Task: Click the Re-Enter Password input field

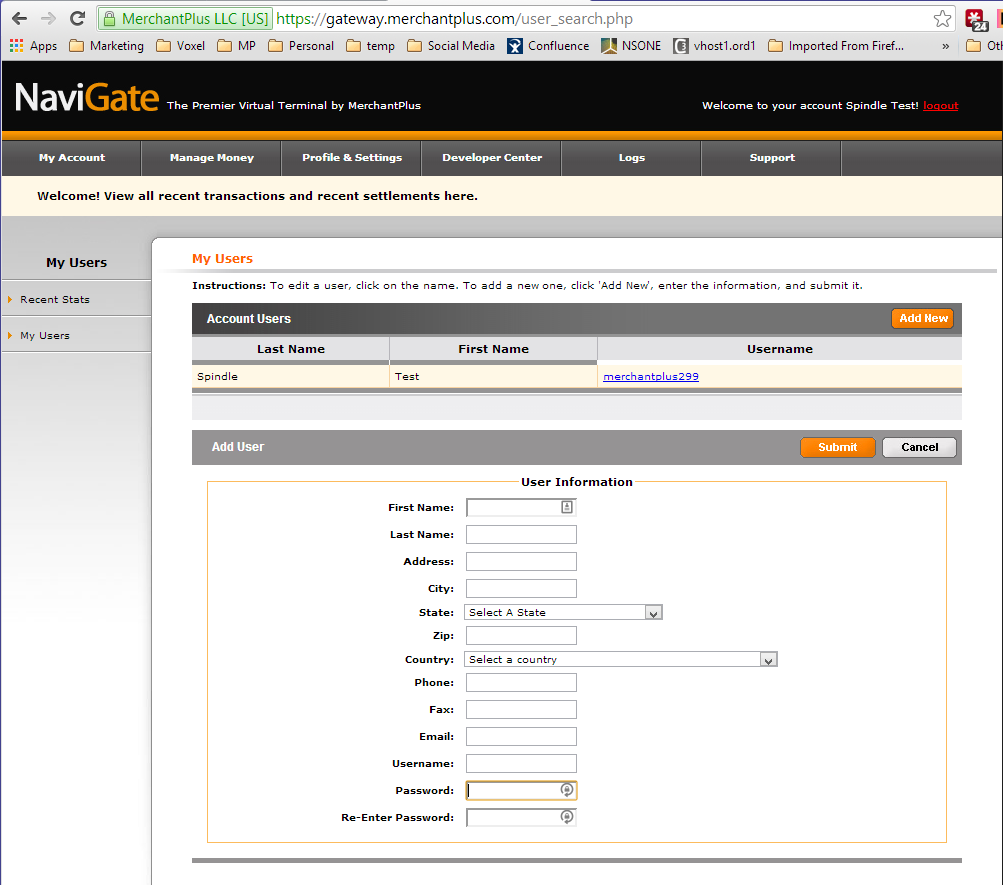Action: (521, 817)
